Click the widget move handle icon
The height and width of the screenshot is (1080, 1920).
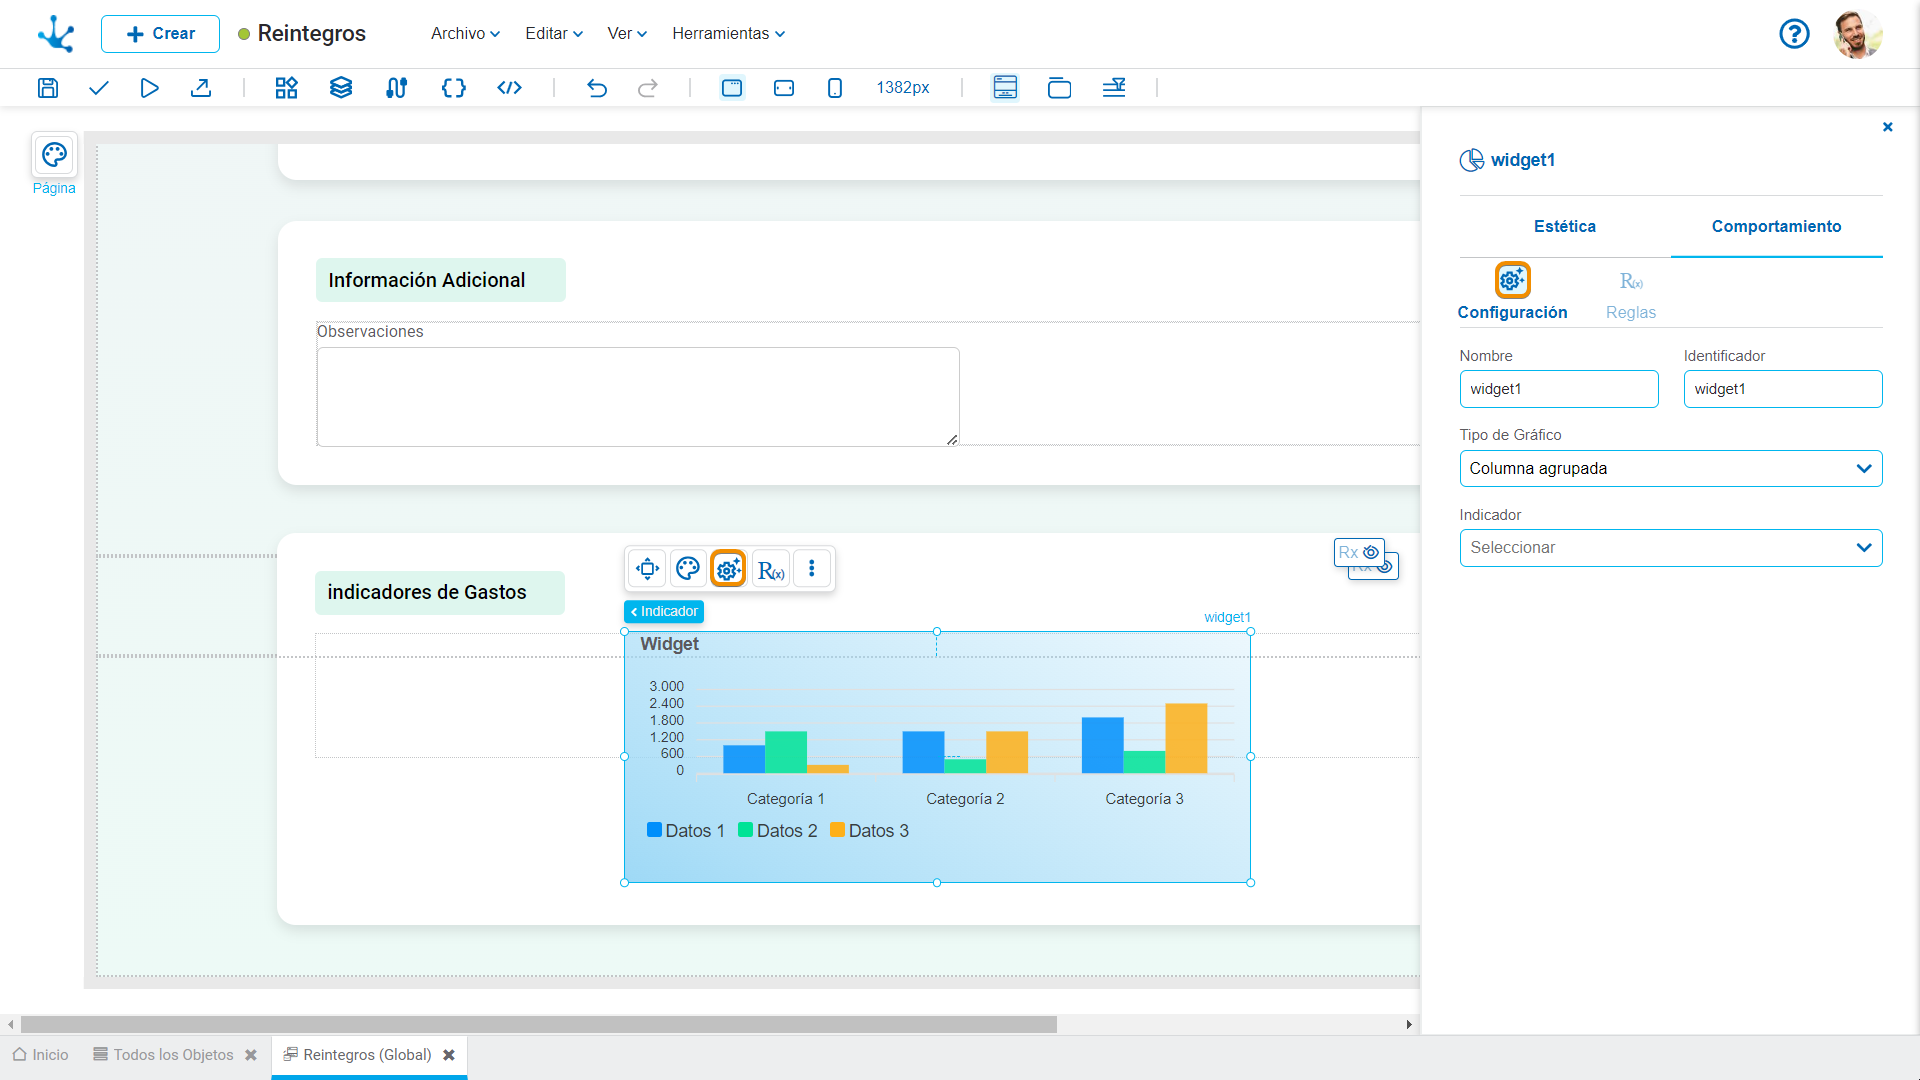tap(647, 569)
